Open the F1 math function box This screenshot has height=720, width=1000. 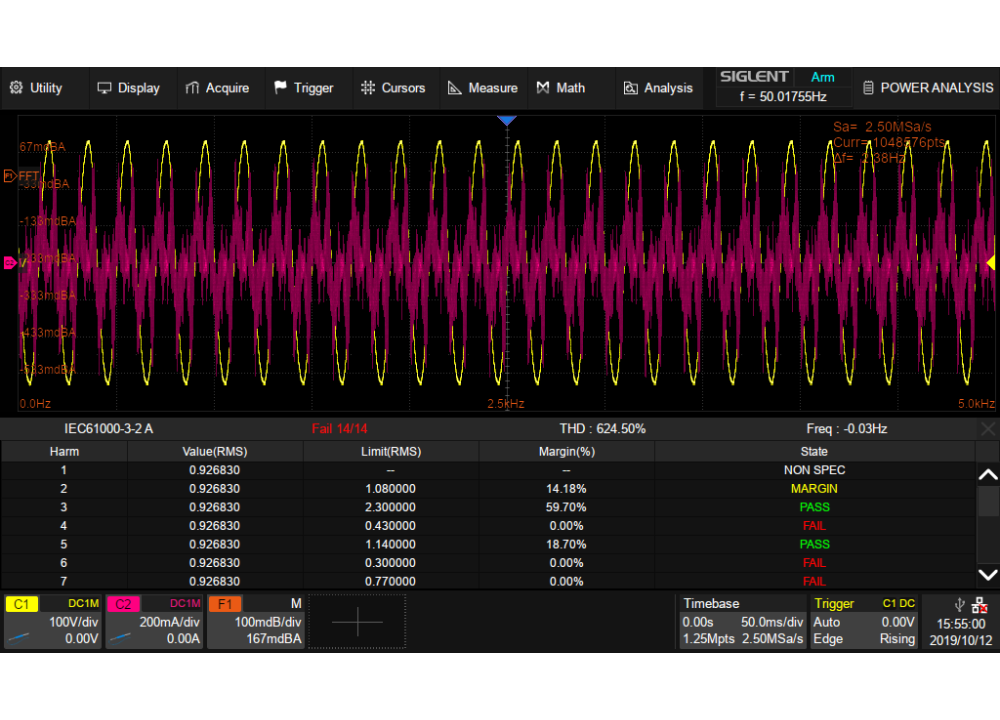click(256, 621)
